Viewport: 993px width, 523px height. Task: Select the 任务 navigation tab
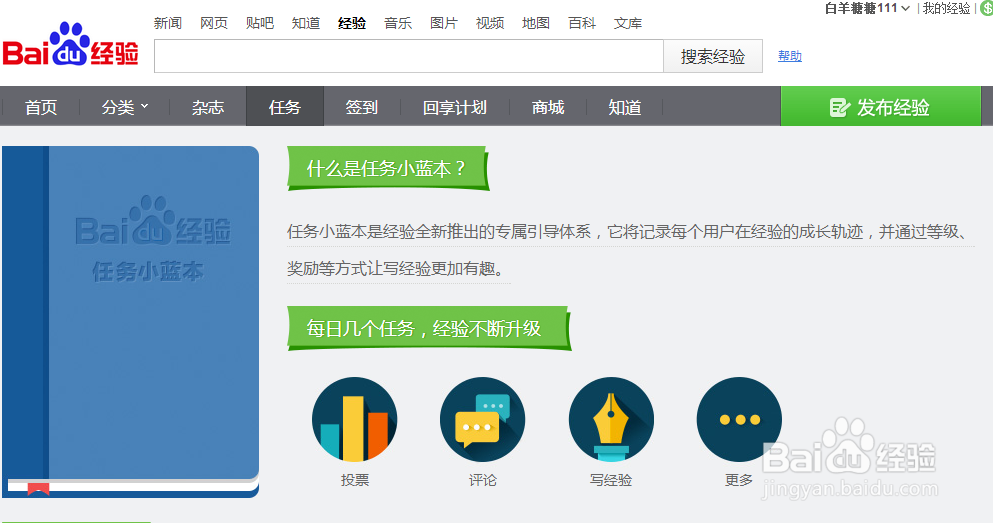pyautogui.click(x=284, y=107)
